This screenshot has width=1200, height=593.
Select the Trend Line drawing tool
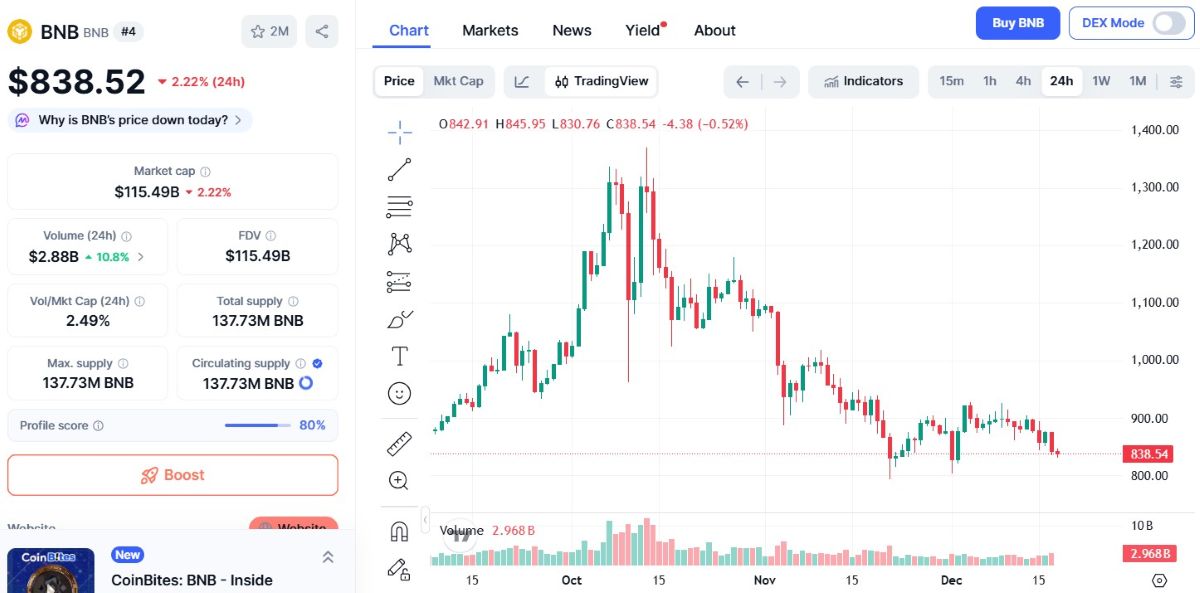coord(399,169)
